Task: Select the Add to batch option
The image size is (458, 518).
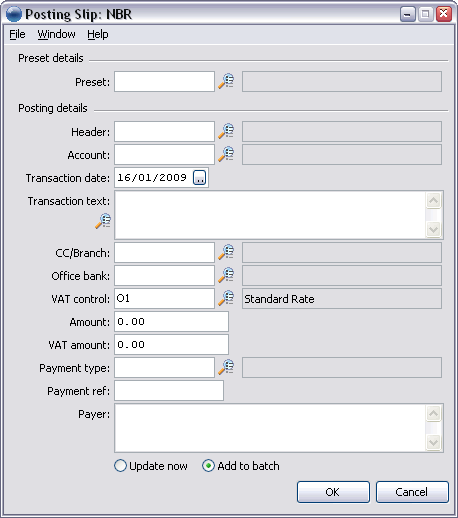Action: (208, 466)
